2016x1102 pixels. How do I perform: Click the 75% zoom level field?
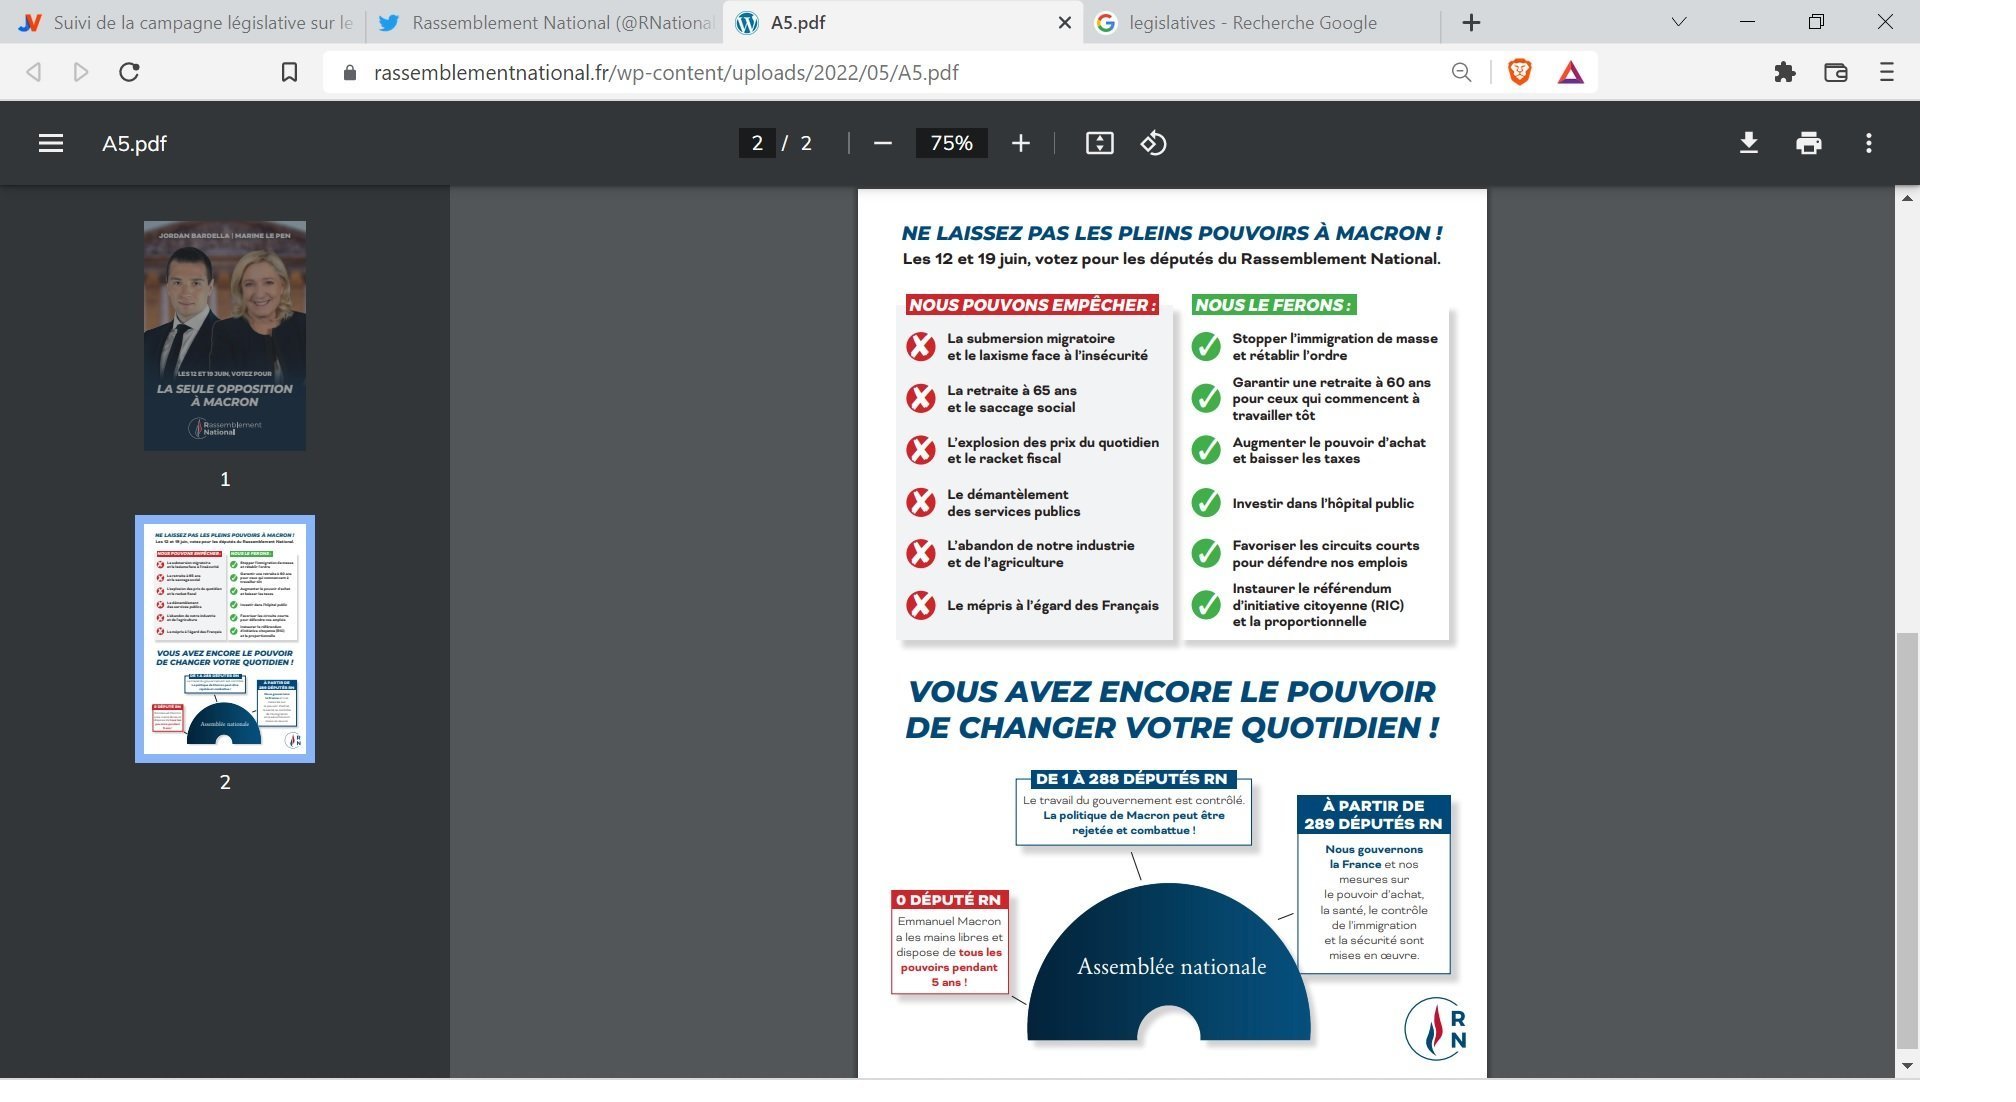point(951,143)
